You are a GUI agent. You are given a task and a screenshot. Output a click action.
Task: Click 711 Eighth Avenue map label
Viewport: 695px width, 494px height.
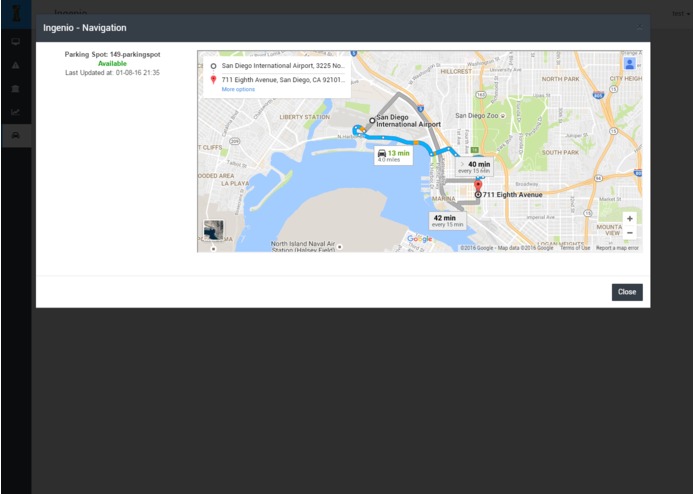click(512, 195)
